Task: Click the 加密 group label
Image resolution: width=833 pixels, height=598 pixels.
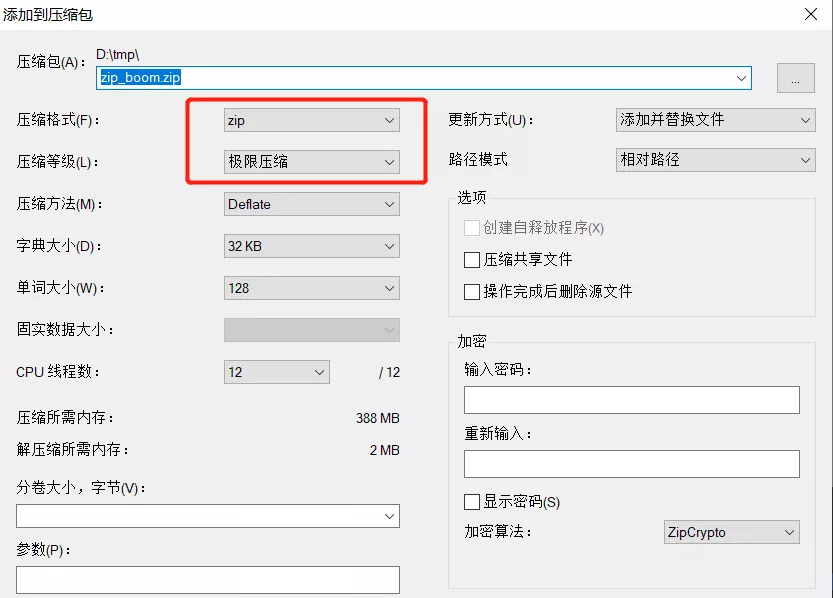Action: [x=472, y=341]
